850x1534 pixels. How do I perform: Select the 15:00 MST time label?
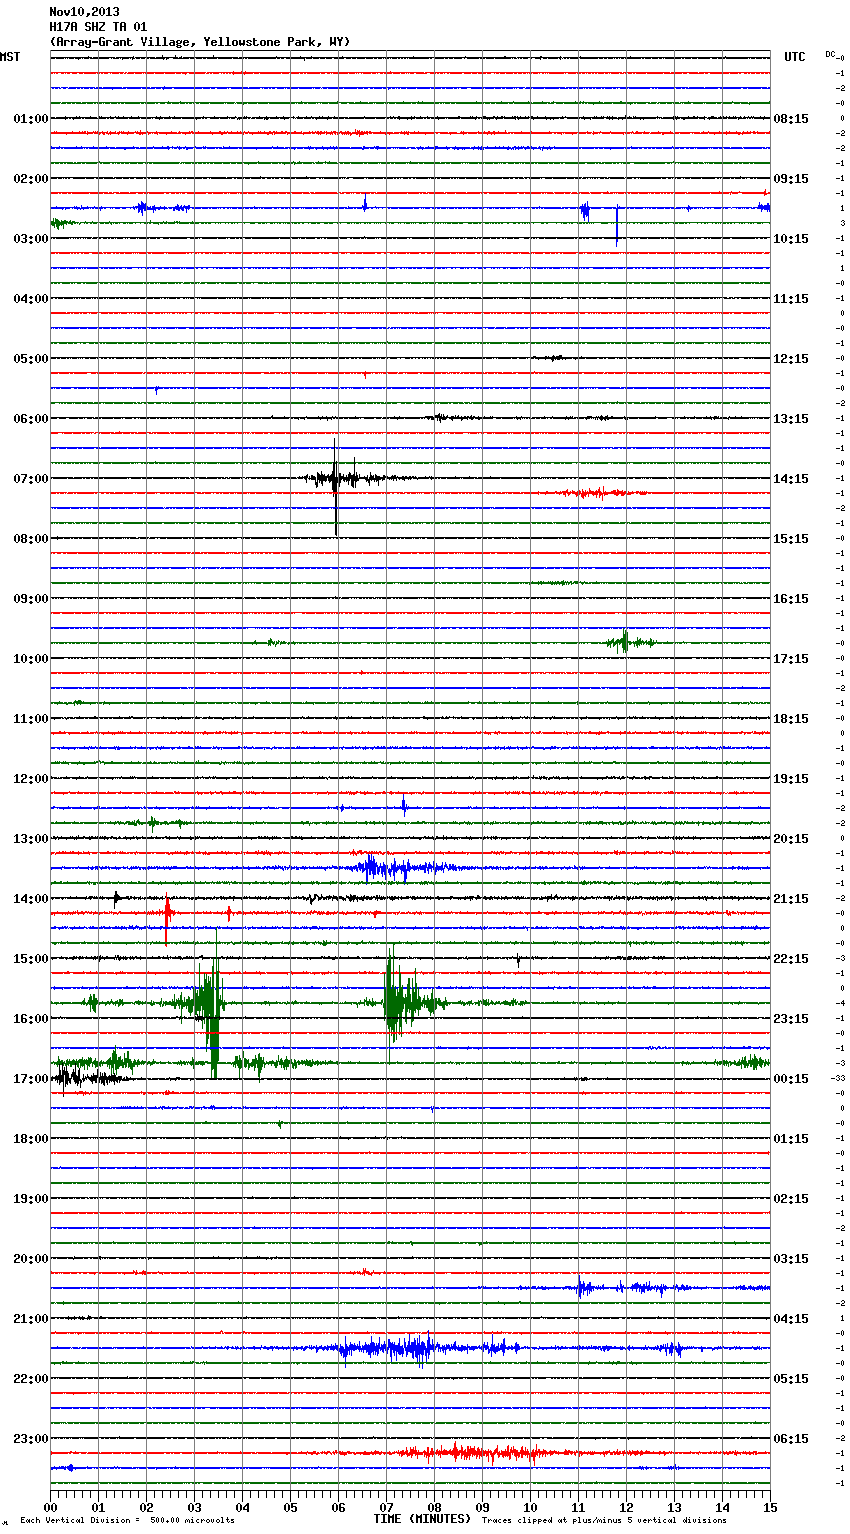tap(31, 959)
